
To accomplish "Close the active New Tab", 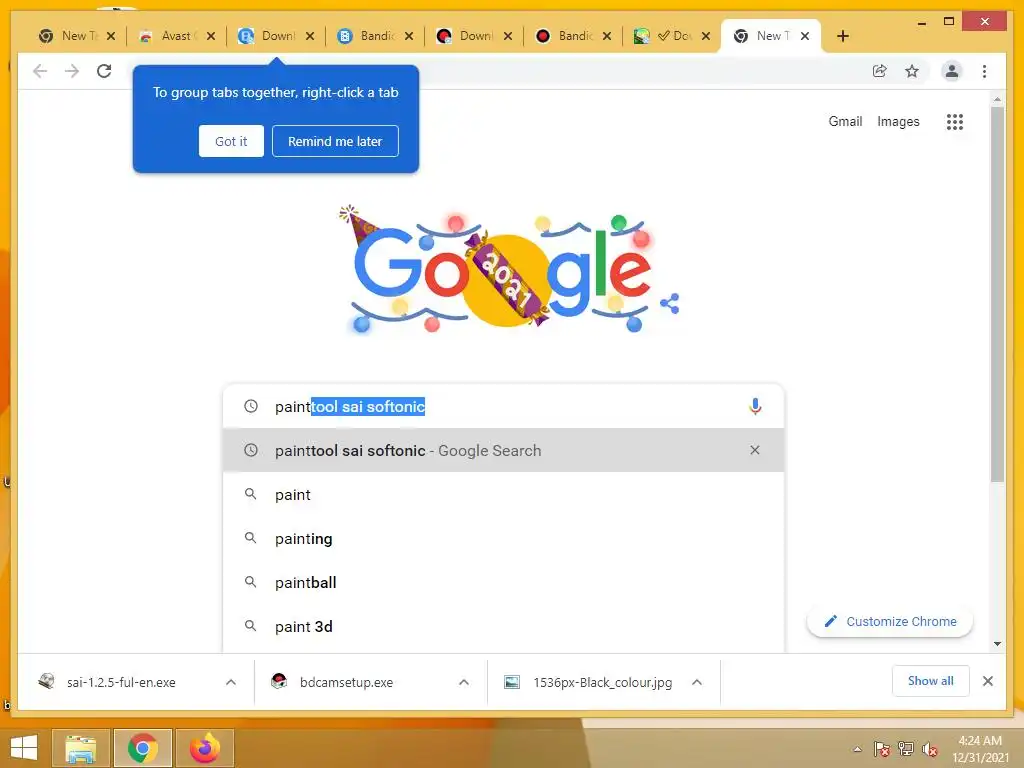I will tap(805, 36).
